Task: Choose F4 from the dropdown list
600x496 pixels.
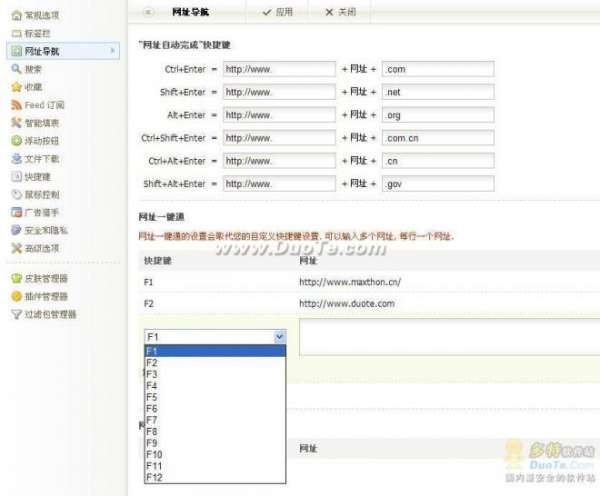Action: pos(215,385)
